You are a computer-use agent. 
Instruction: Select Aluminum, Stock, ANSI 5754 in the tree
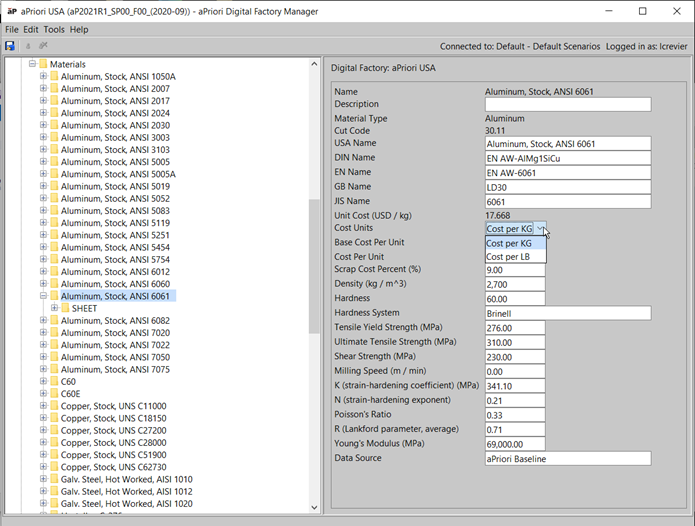[x=115, y=260]
